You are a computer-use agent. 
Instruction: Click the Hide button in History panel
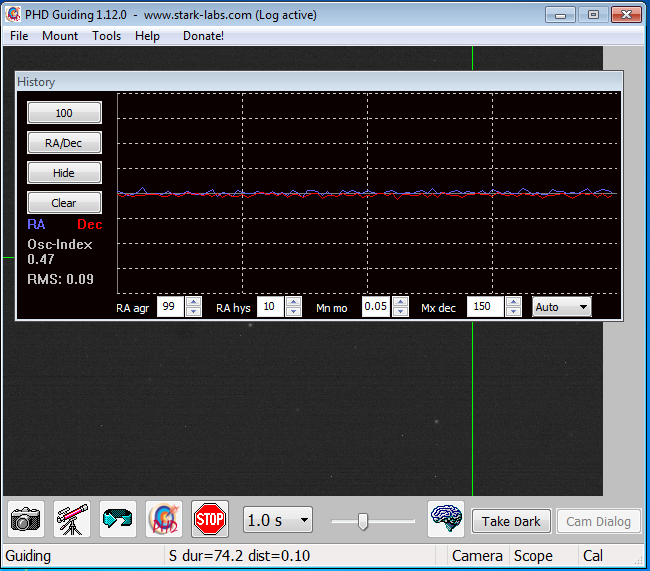pos(64,173)
